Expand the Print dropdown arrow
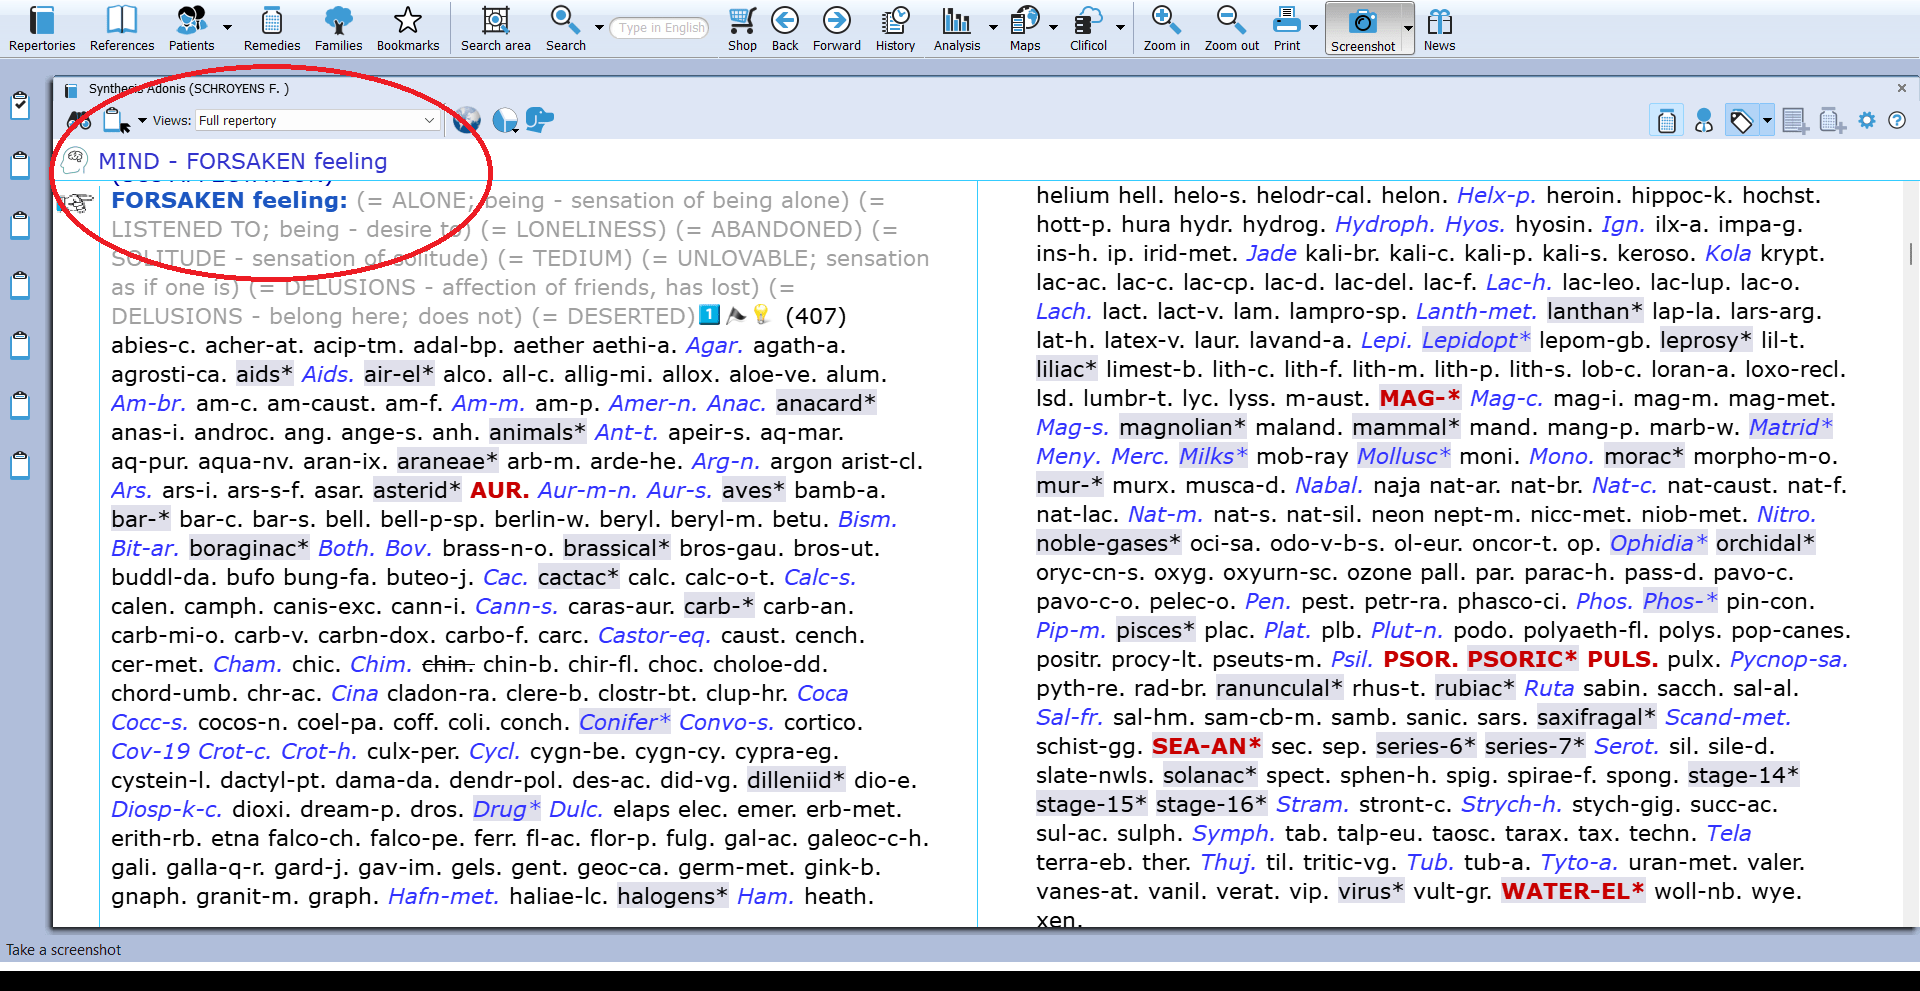1920x991 pixels. [1313, 28]
